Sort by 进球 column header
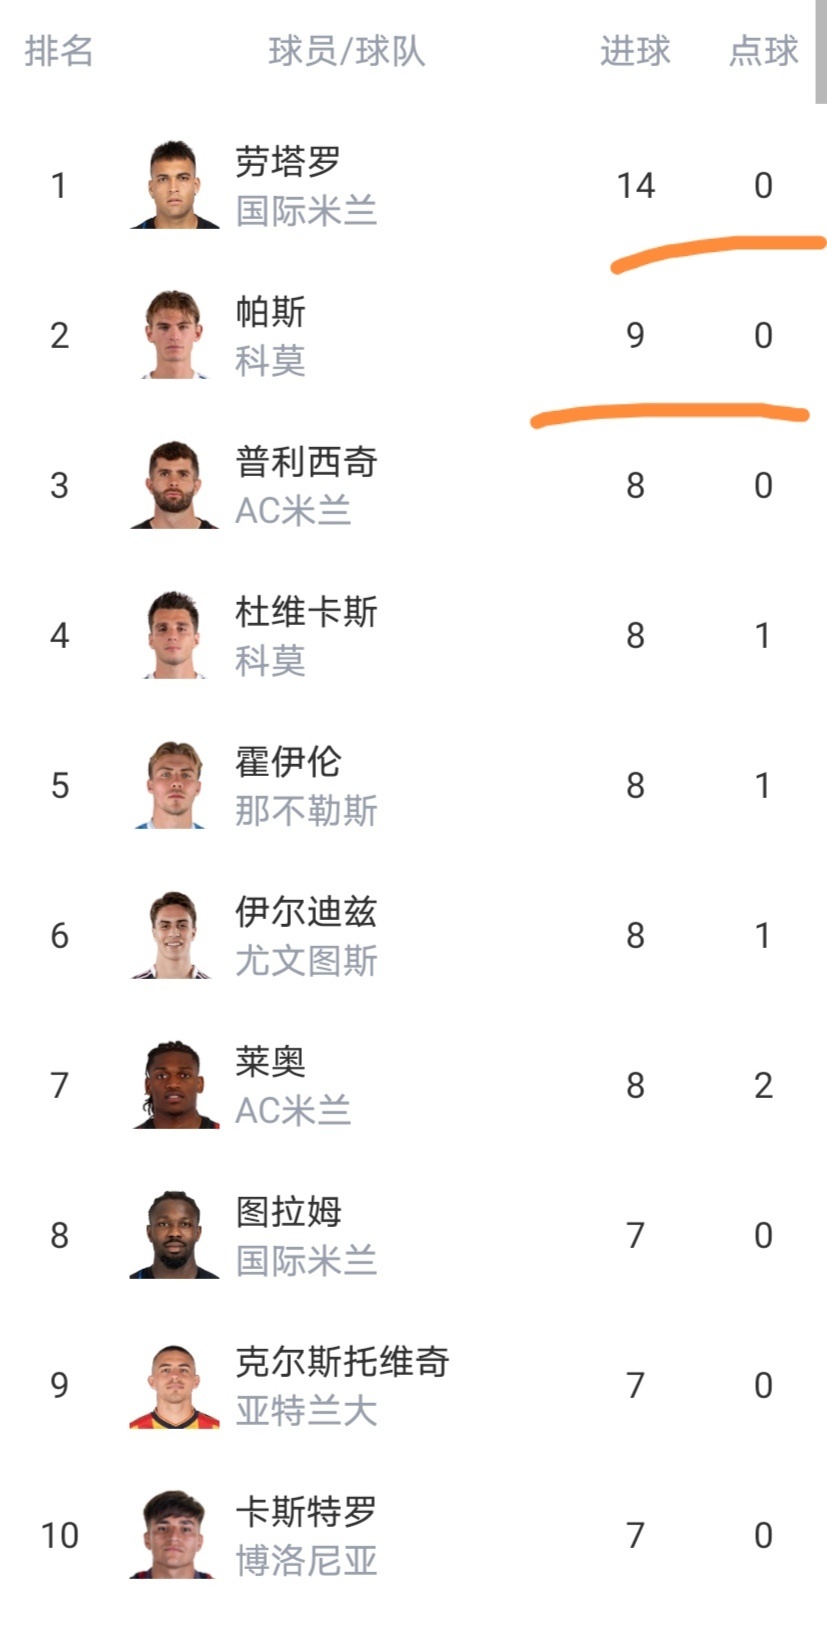This screenshot has width=827, height=1628. point(635,51)
